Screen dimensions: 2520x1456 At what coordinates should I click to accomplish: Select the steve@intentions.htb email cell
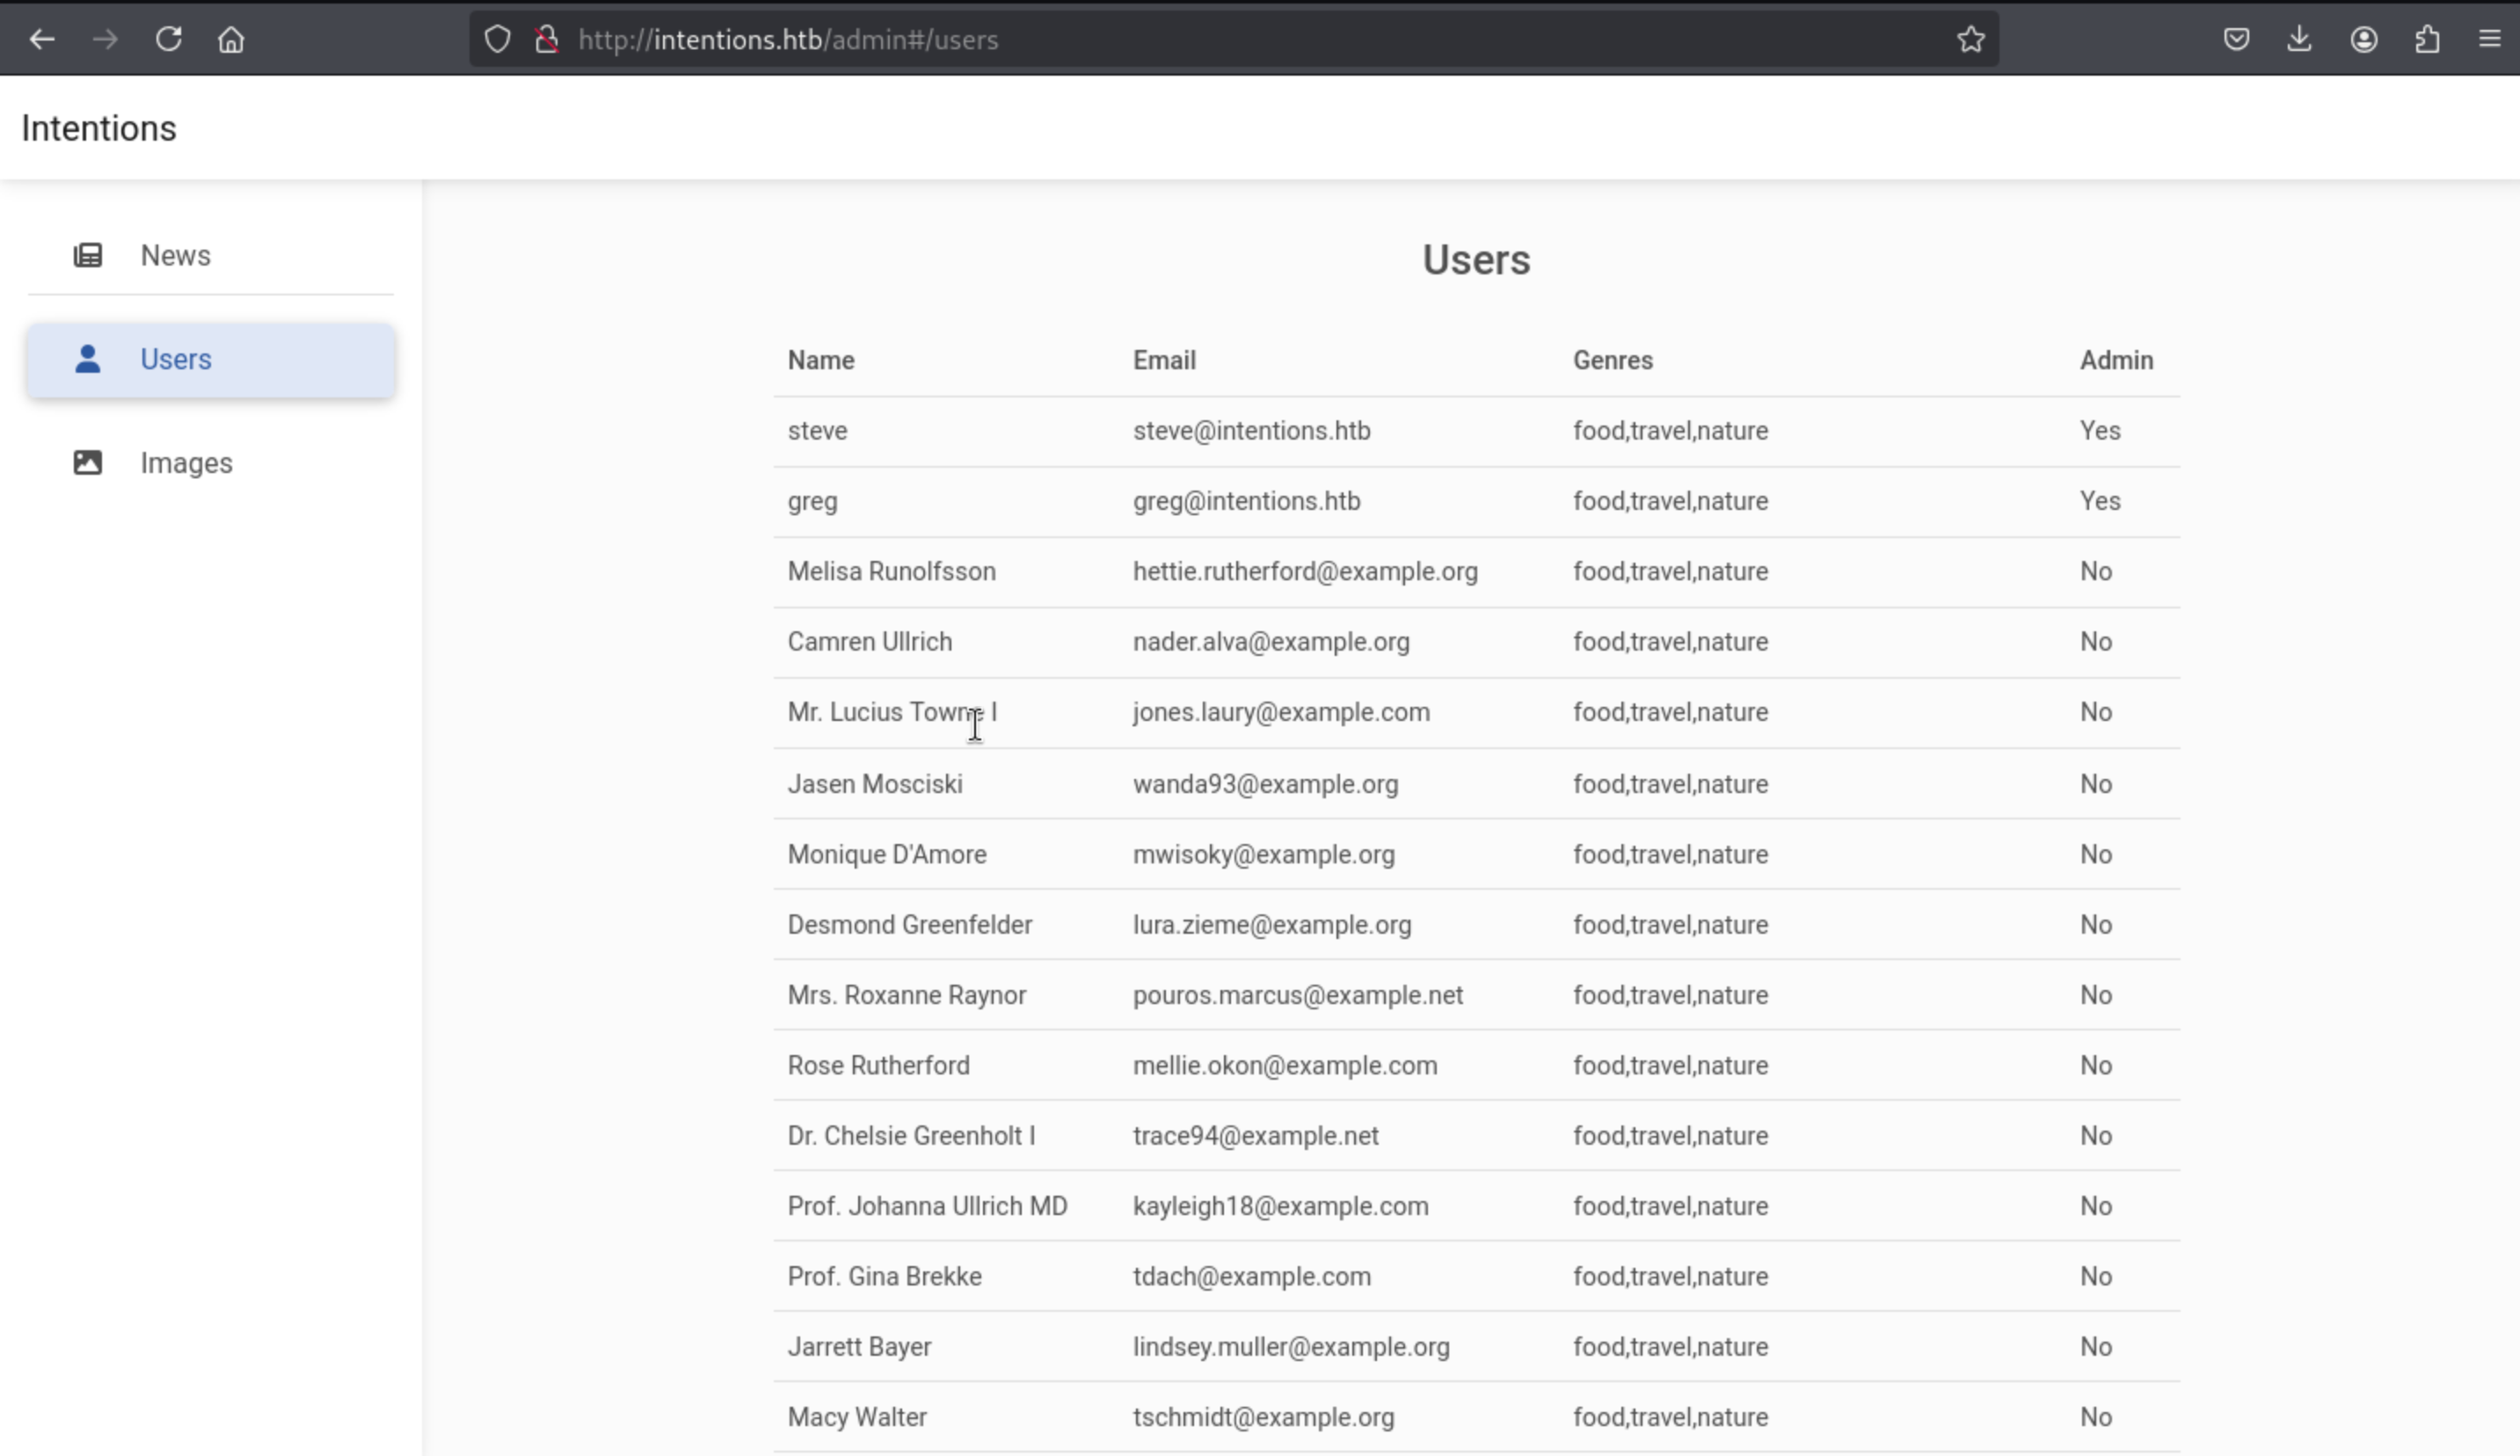click(x=1251, y=431)
